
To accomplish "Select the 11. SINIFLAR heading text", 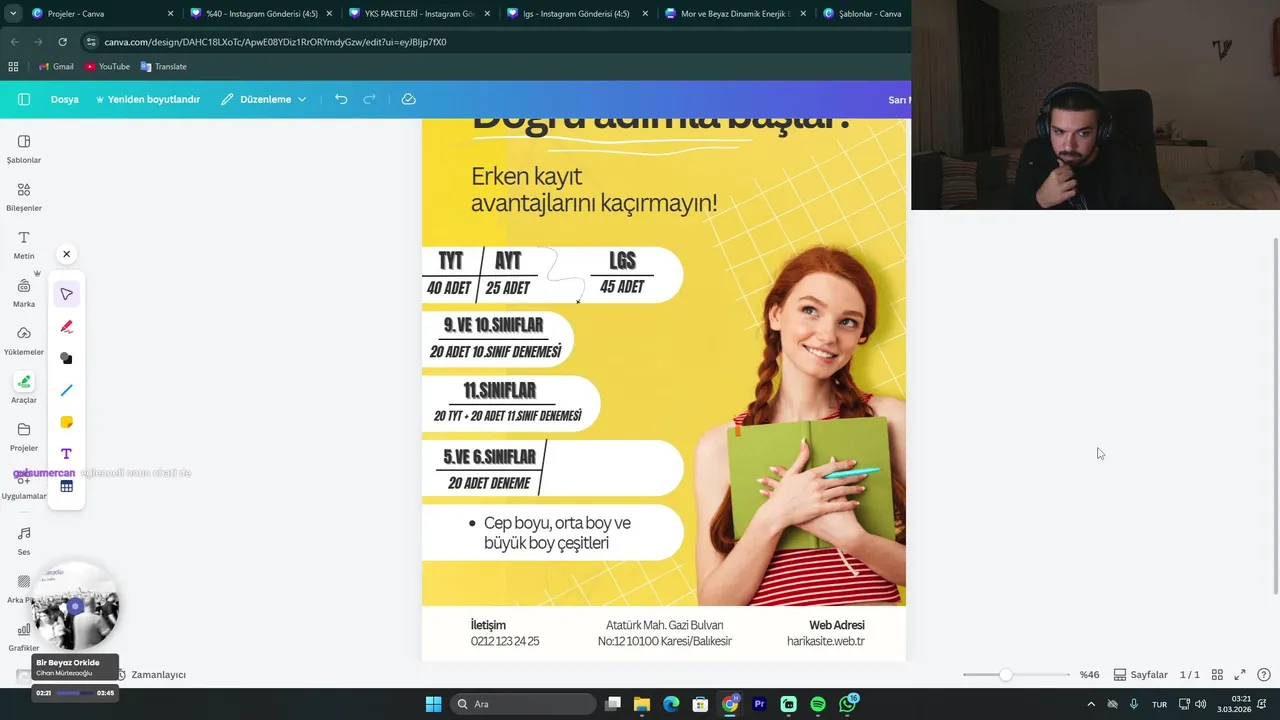I will pos(500,390).
